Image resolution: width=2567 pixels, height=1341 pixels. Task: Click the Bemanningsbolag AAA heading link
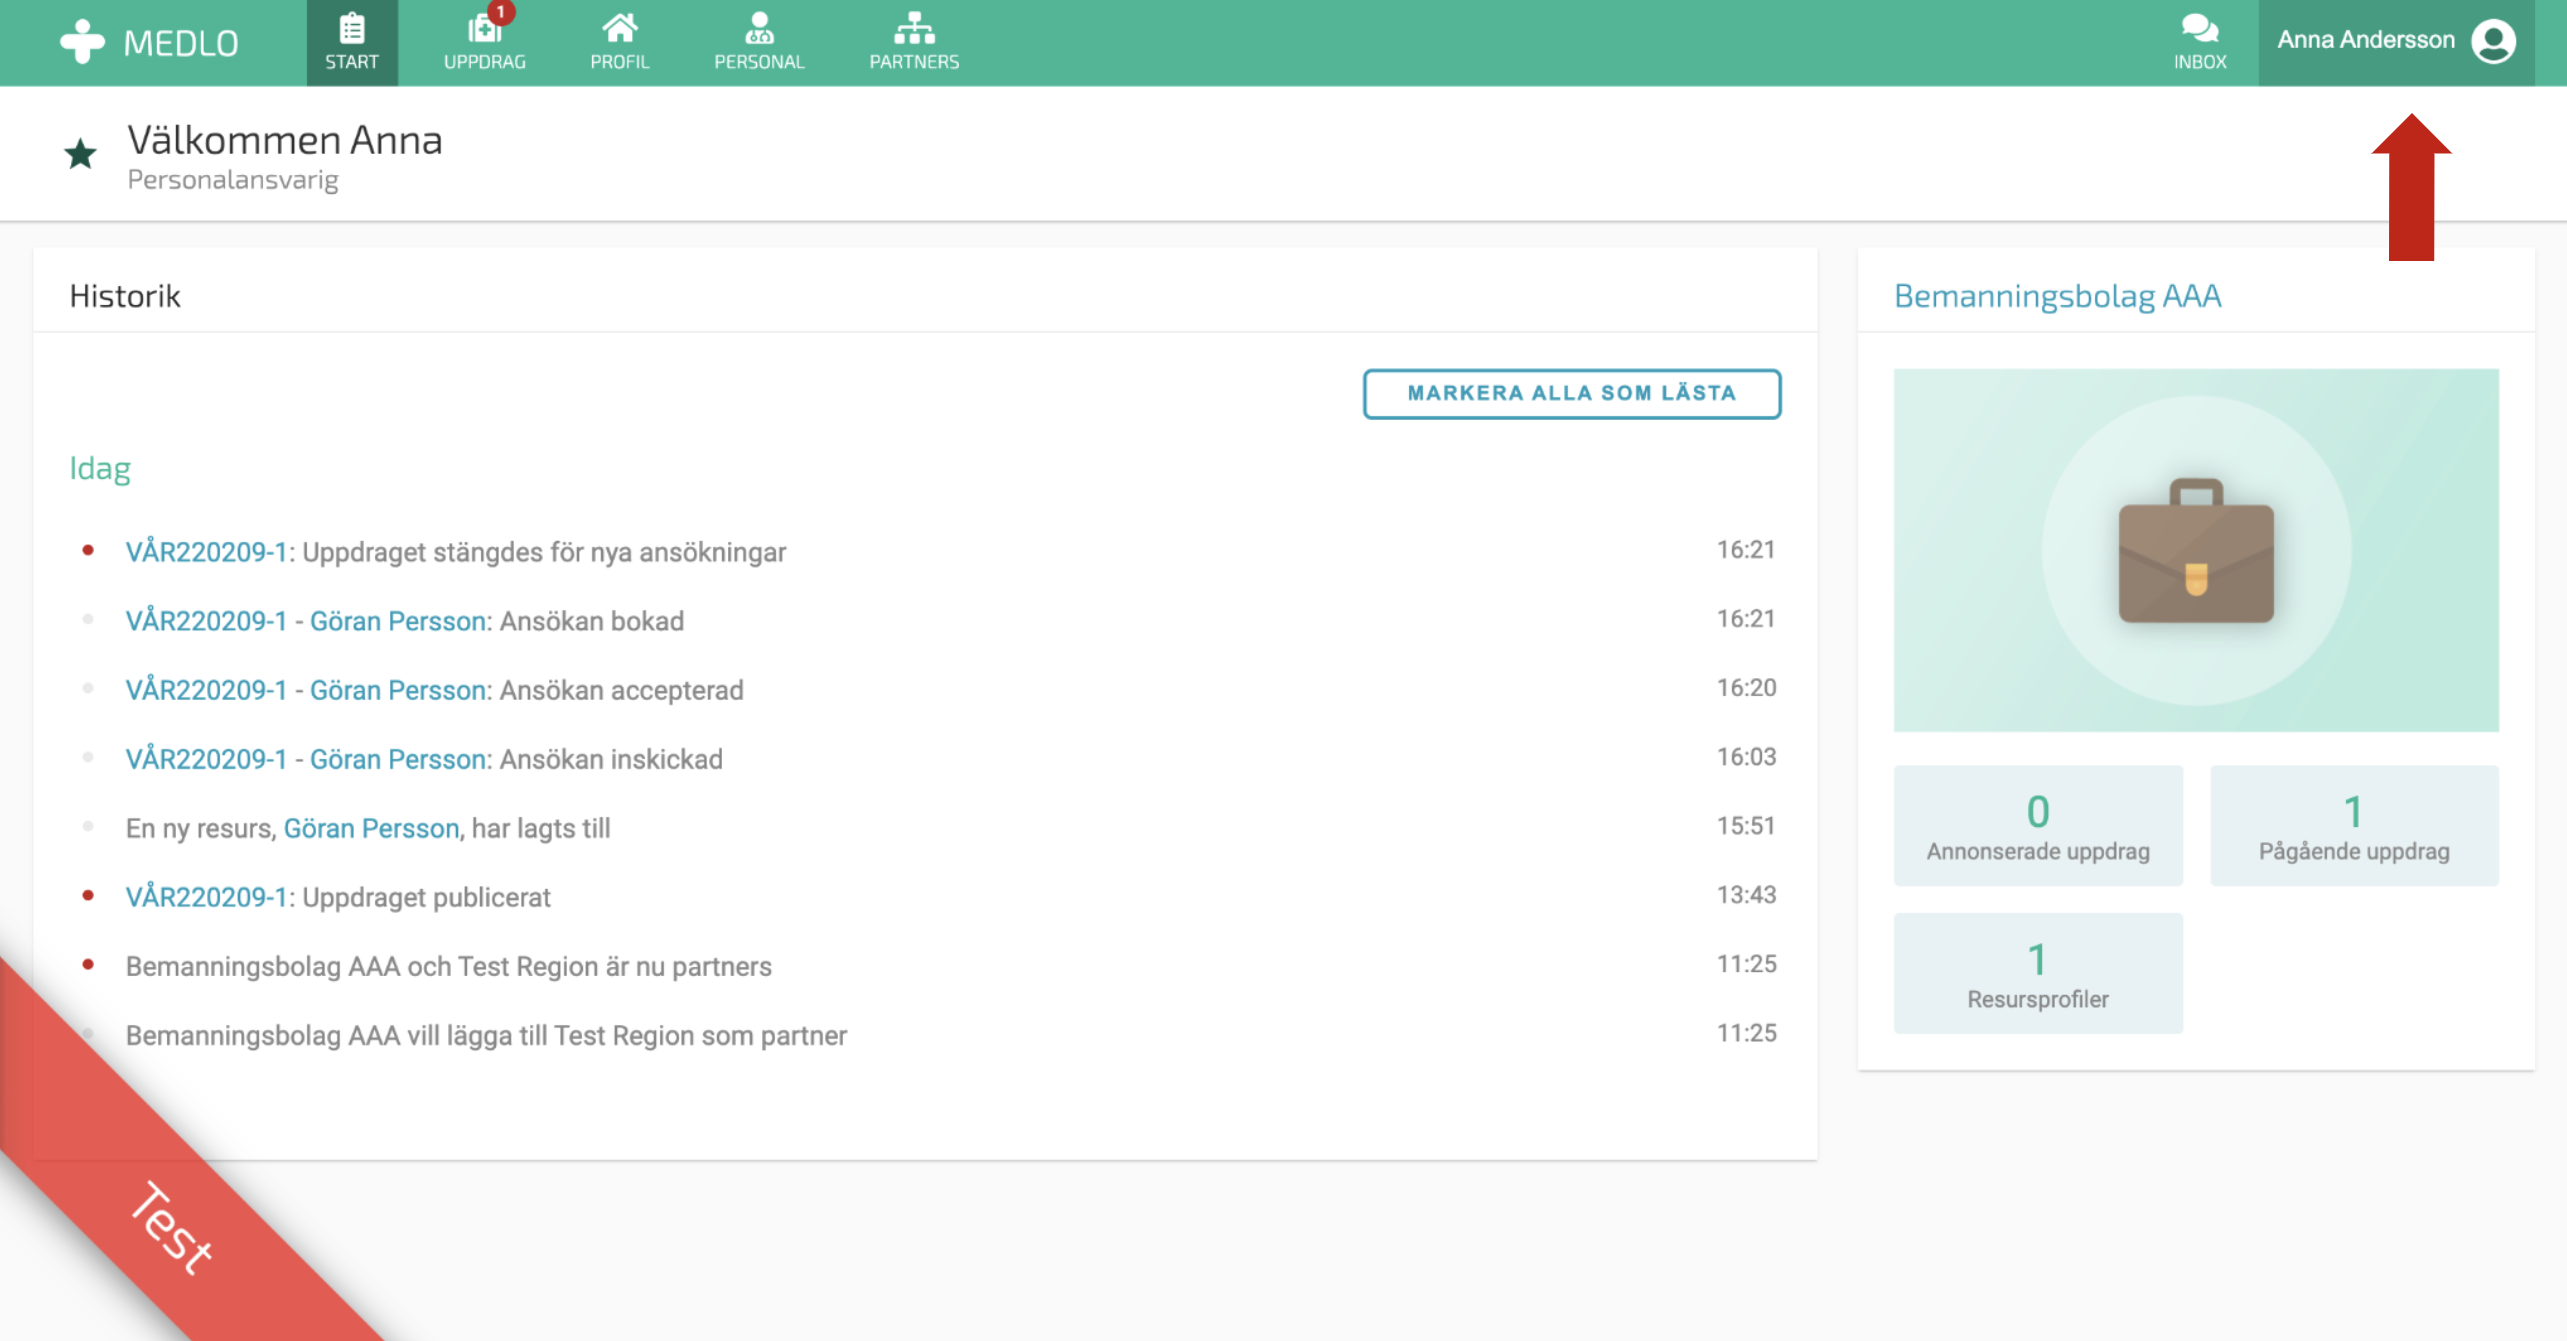[2057, 296]
